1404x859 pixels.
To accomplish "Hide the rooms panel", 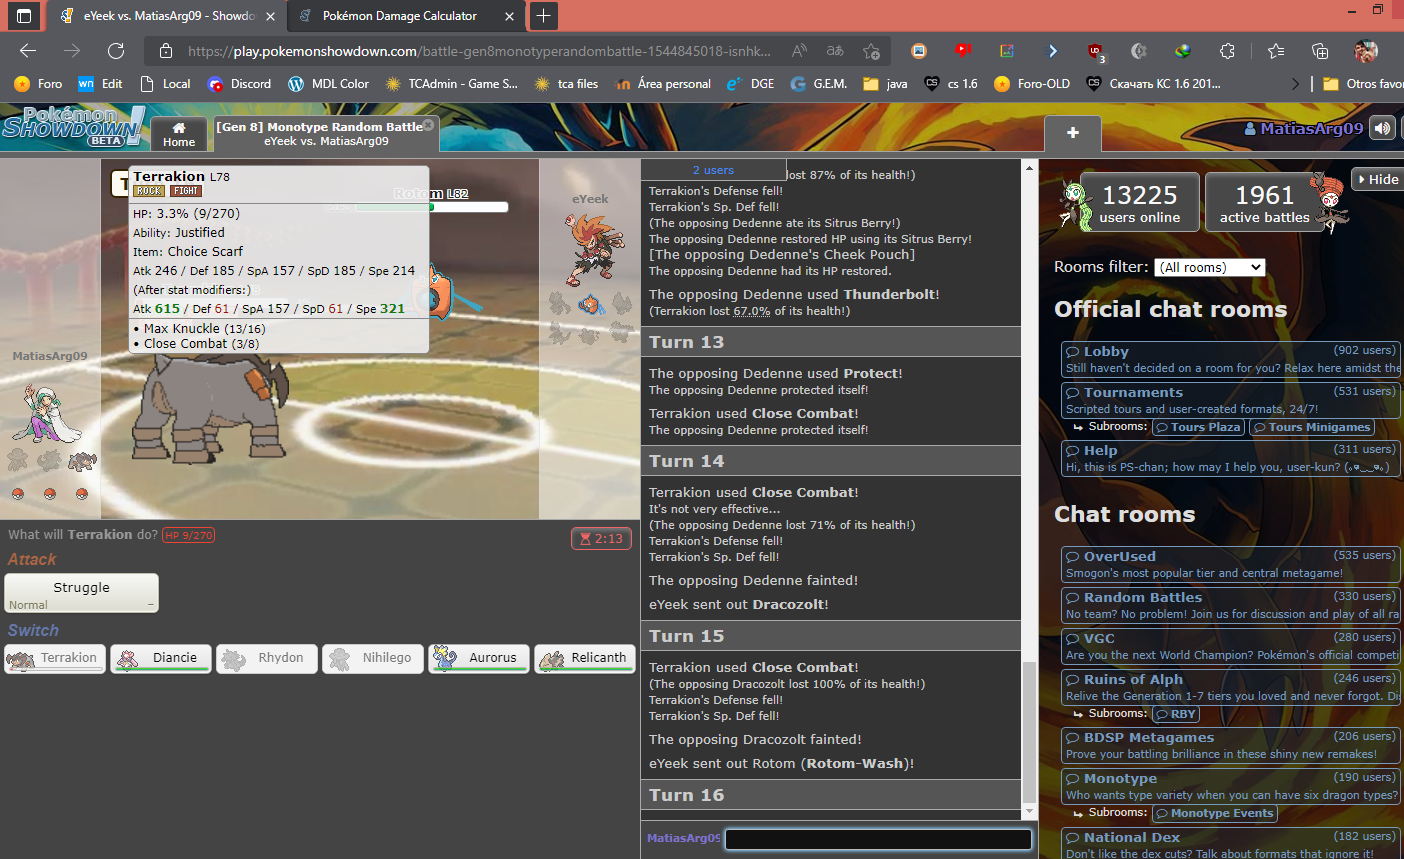I will pos(1376,179).
